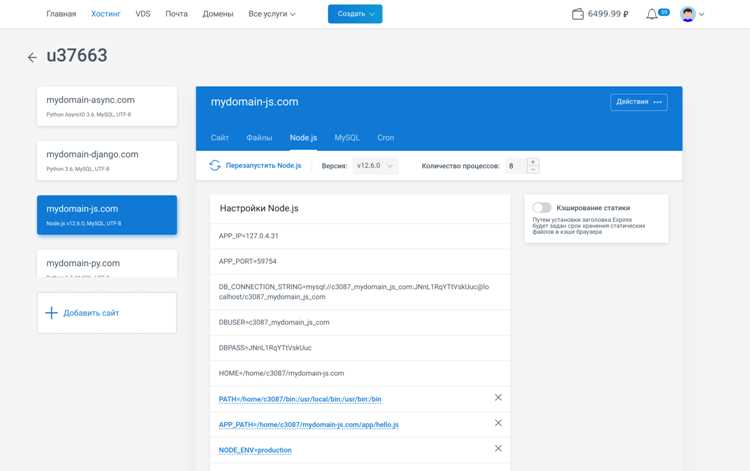Screen dimensions: 750x471
Task: Open Почта in top navigation
Action: [x=176, y=14]
